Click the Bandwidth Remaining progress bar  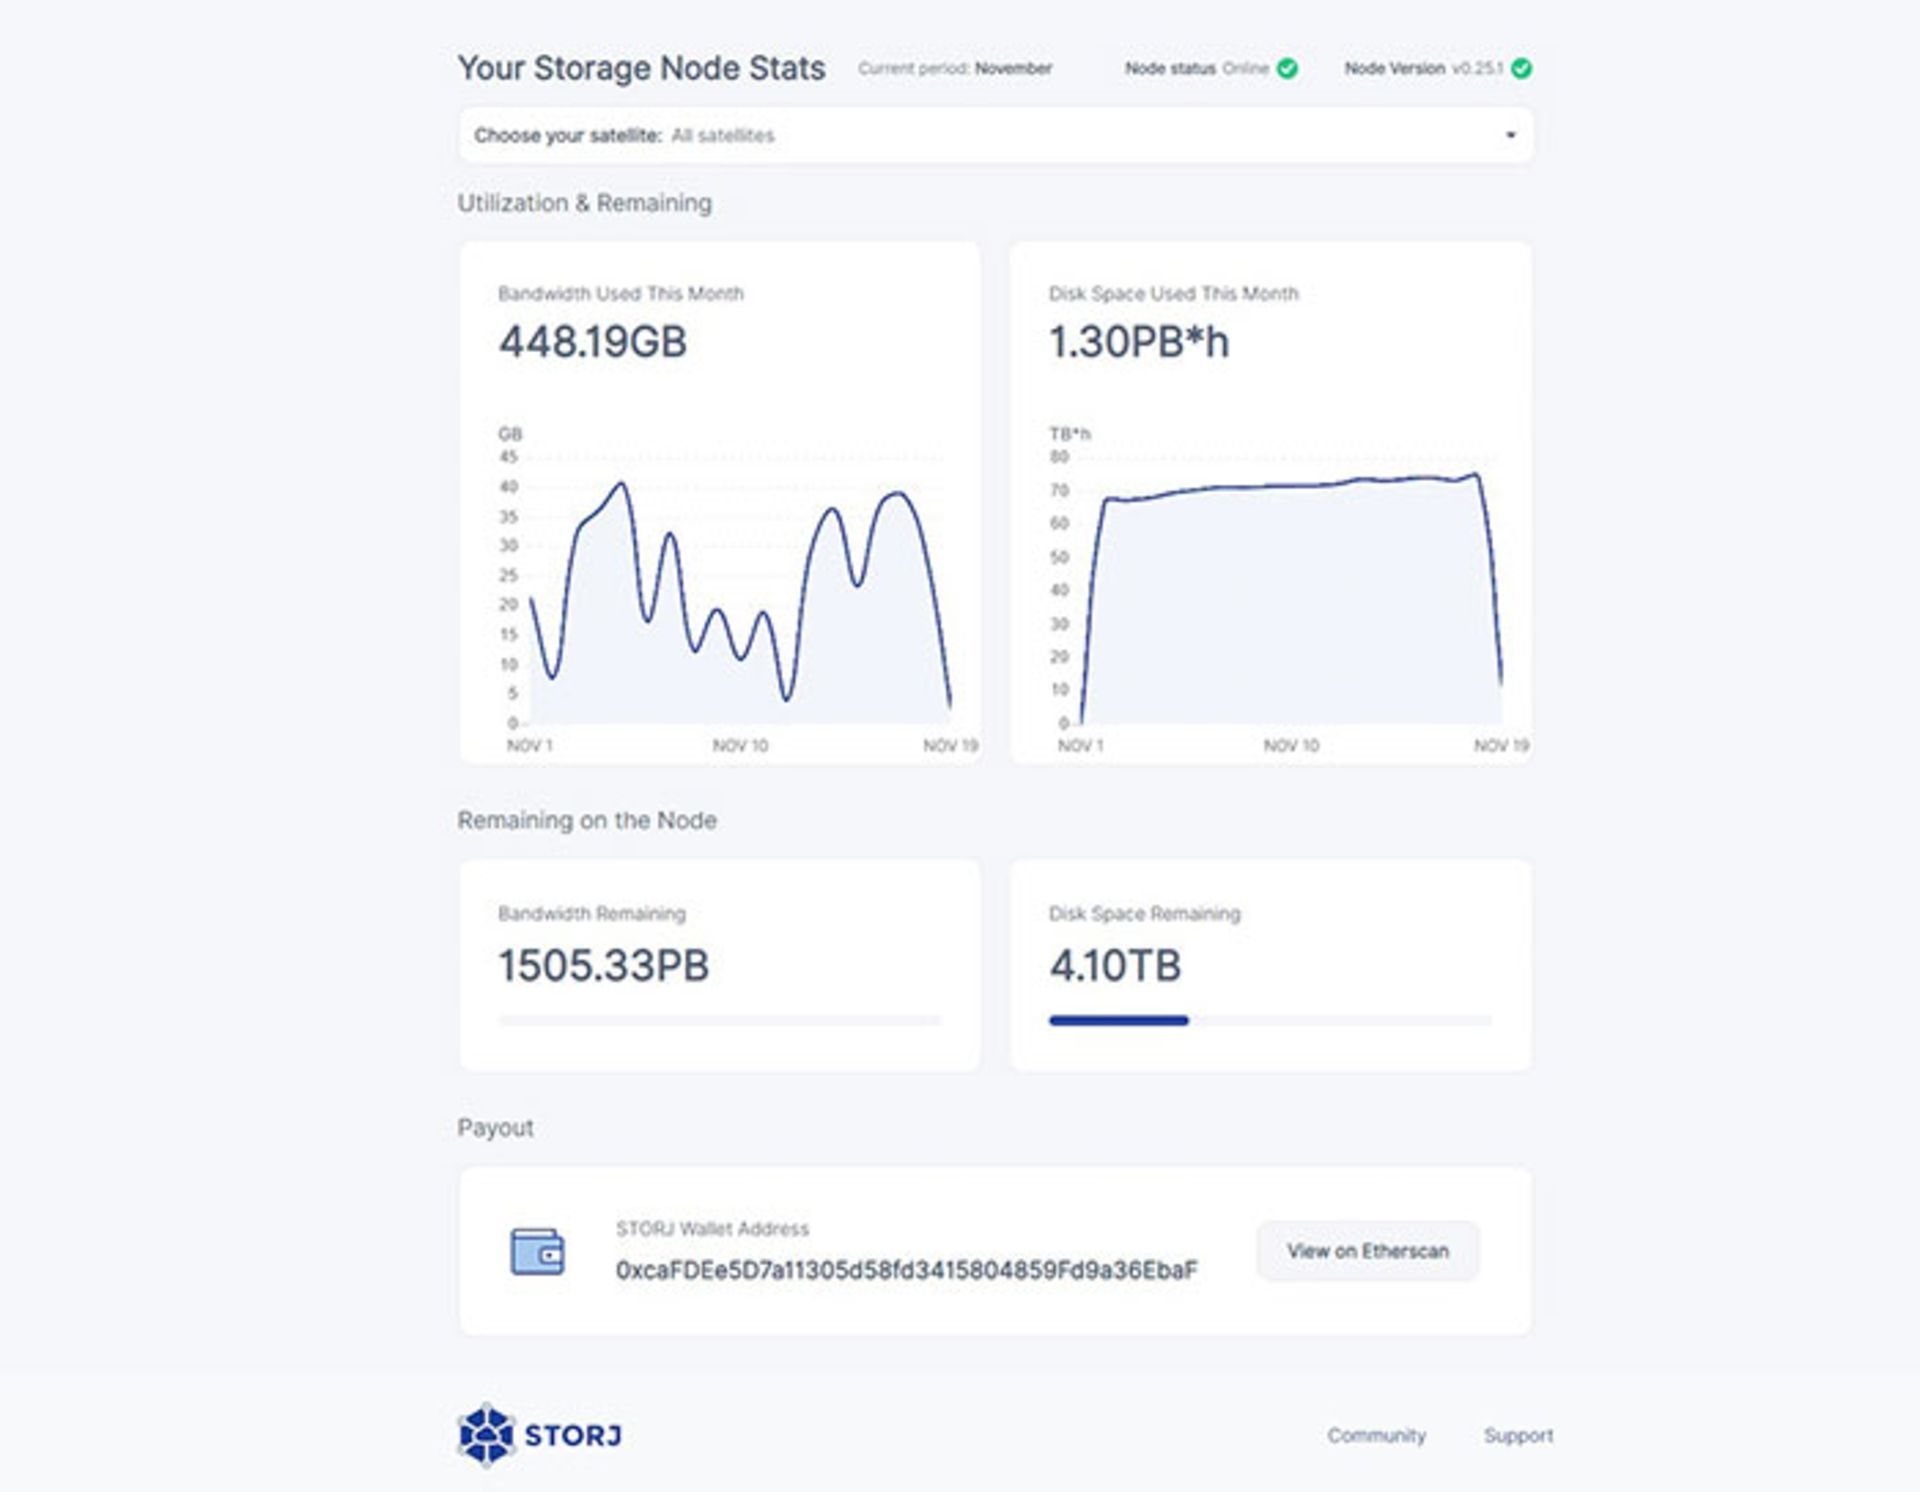pyautogui.click(x=719, y=1021)
